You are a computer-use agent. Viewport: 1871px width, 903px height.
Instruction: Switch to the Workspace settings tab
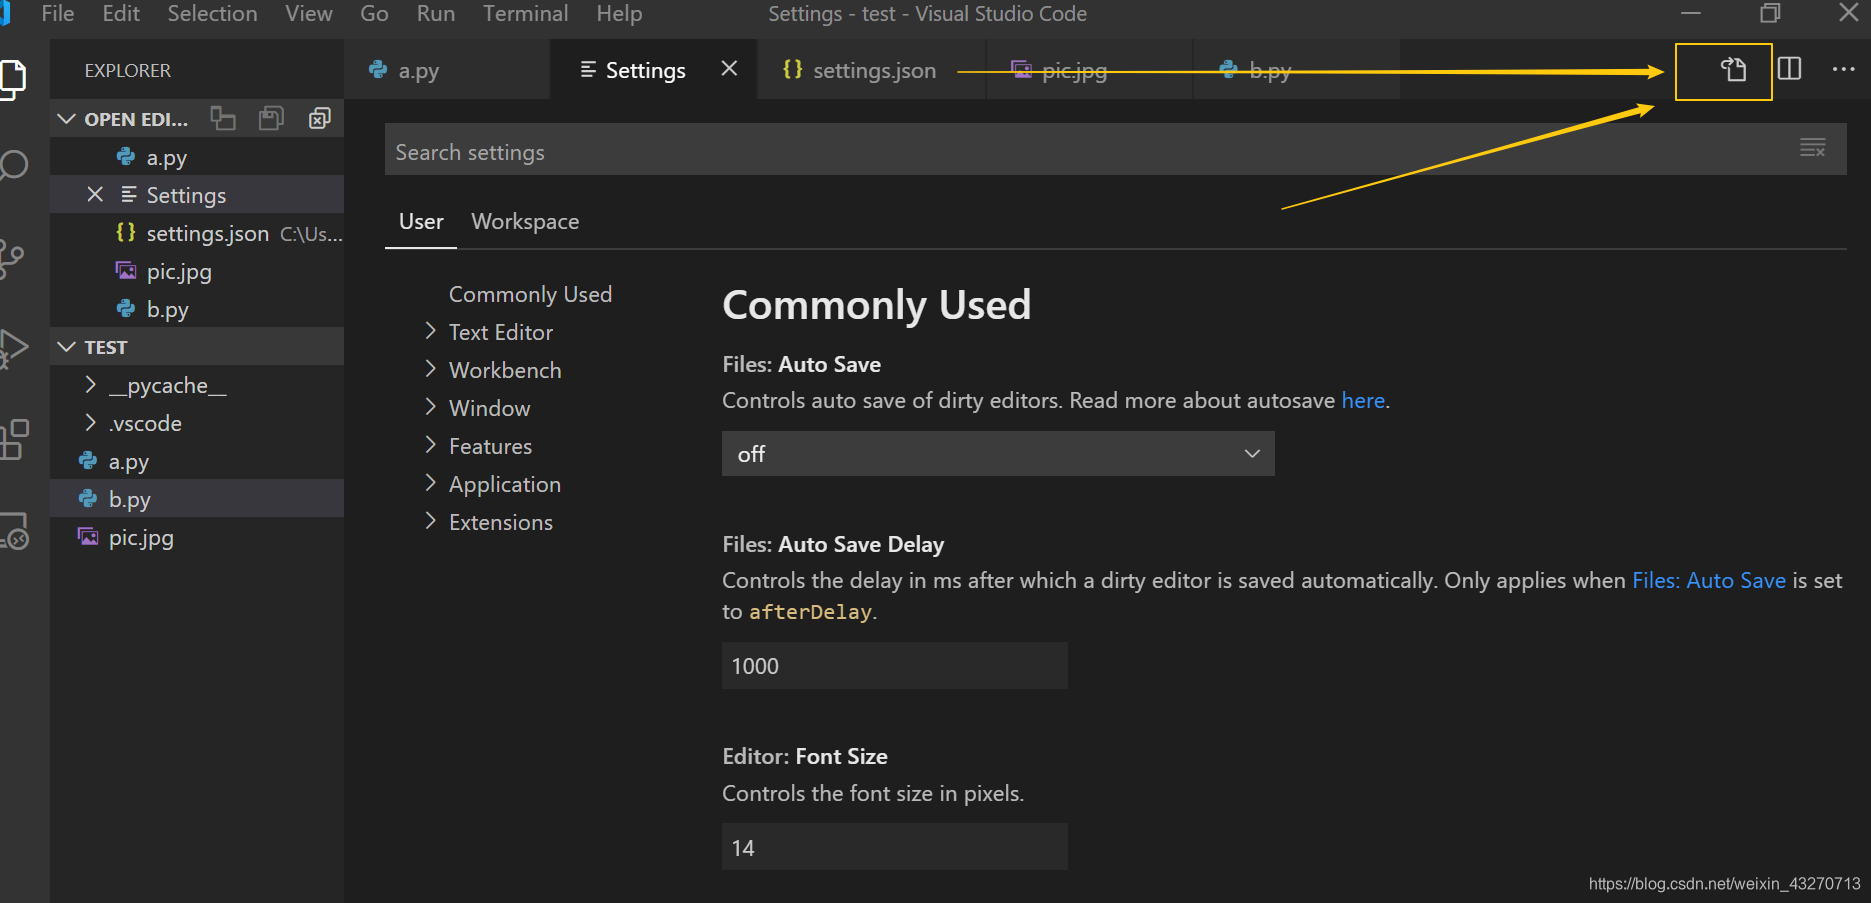[524, 221]
